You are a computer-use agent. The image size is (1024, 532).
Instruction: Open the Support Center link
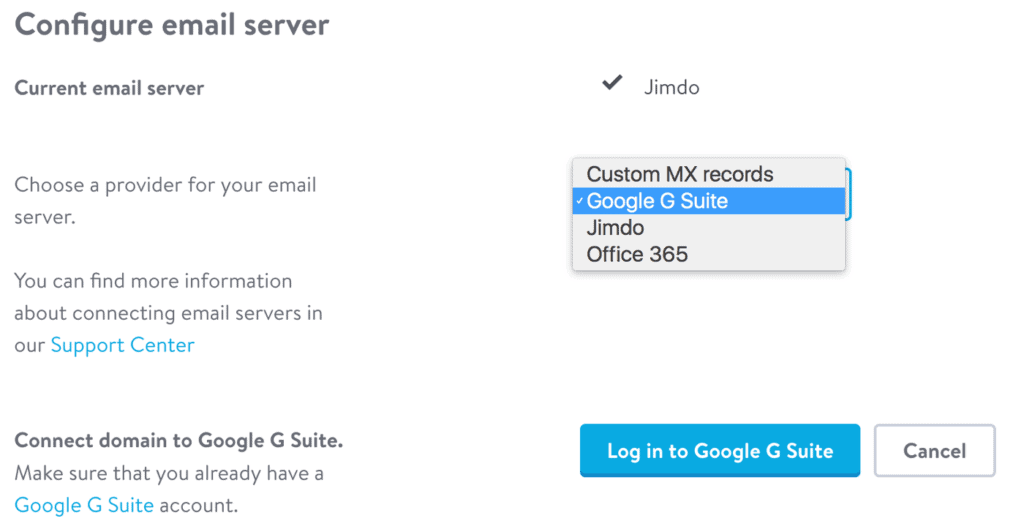tap(123, 345)
